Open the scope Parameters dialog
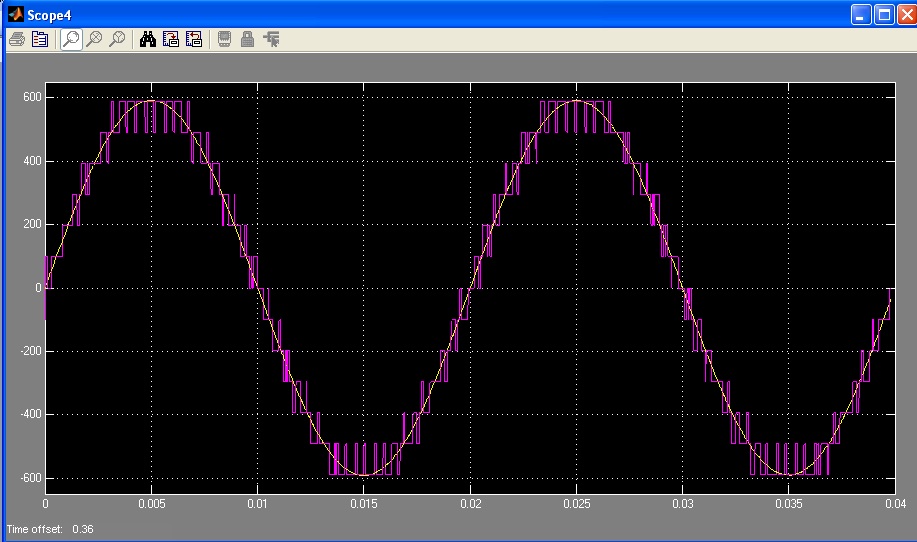The image size is (917, 542). (40, 39)
